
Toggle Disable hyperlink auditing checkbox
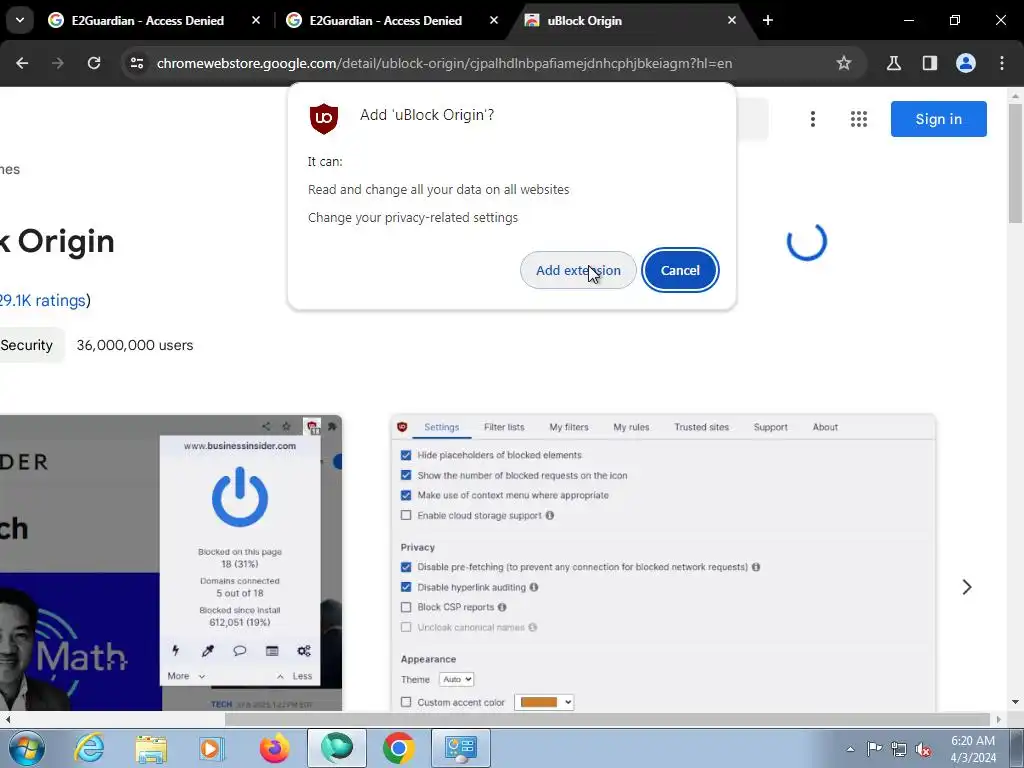coord(406,587)
